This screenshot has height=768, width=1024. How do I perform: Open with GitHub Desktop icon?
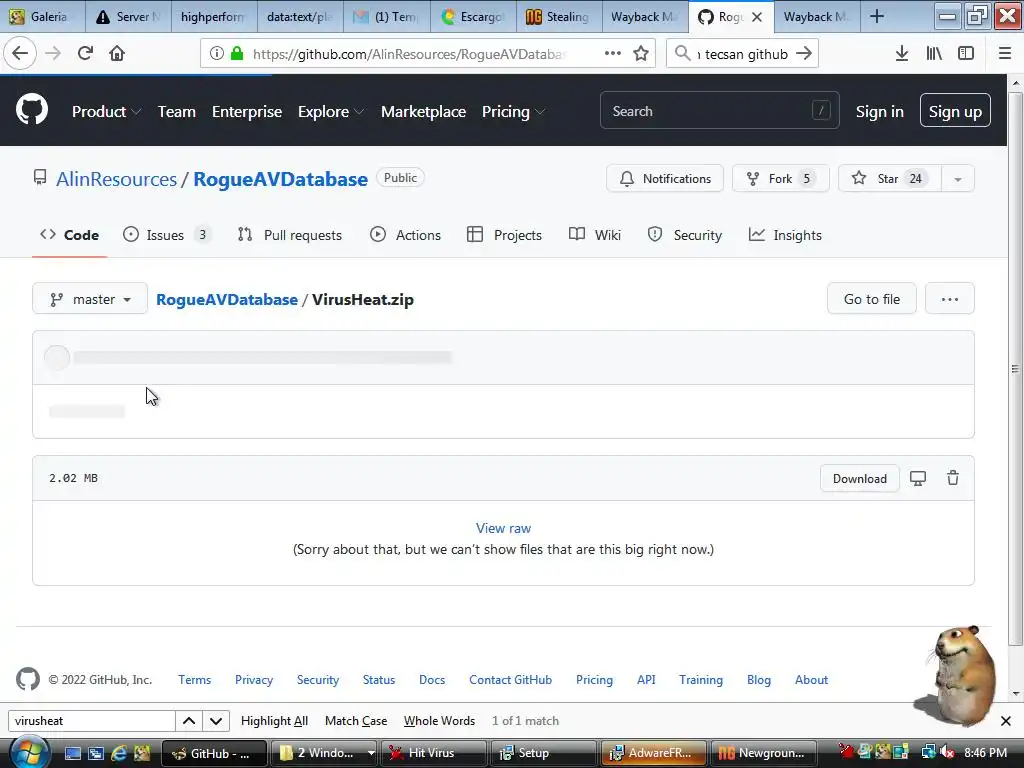[918, 478]
